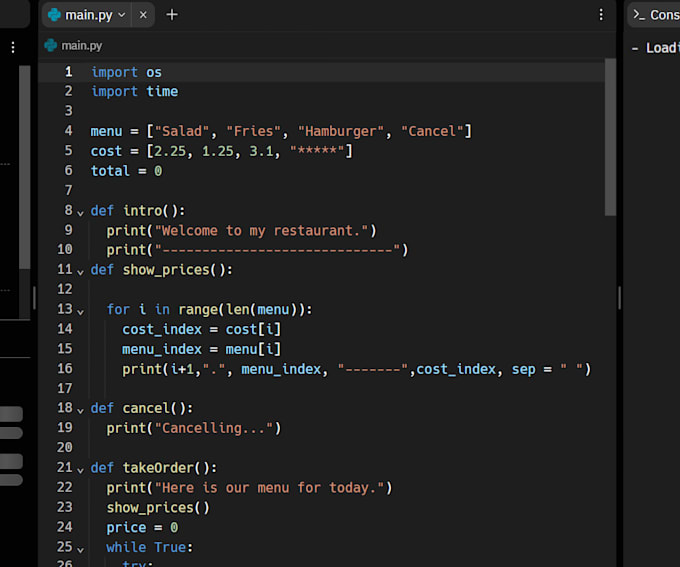Click the Python icon on main.py tab
The image size is (680, 567).
[53, 15]
